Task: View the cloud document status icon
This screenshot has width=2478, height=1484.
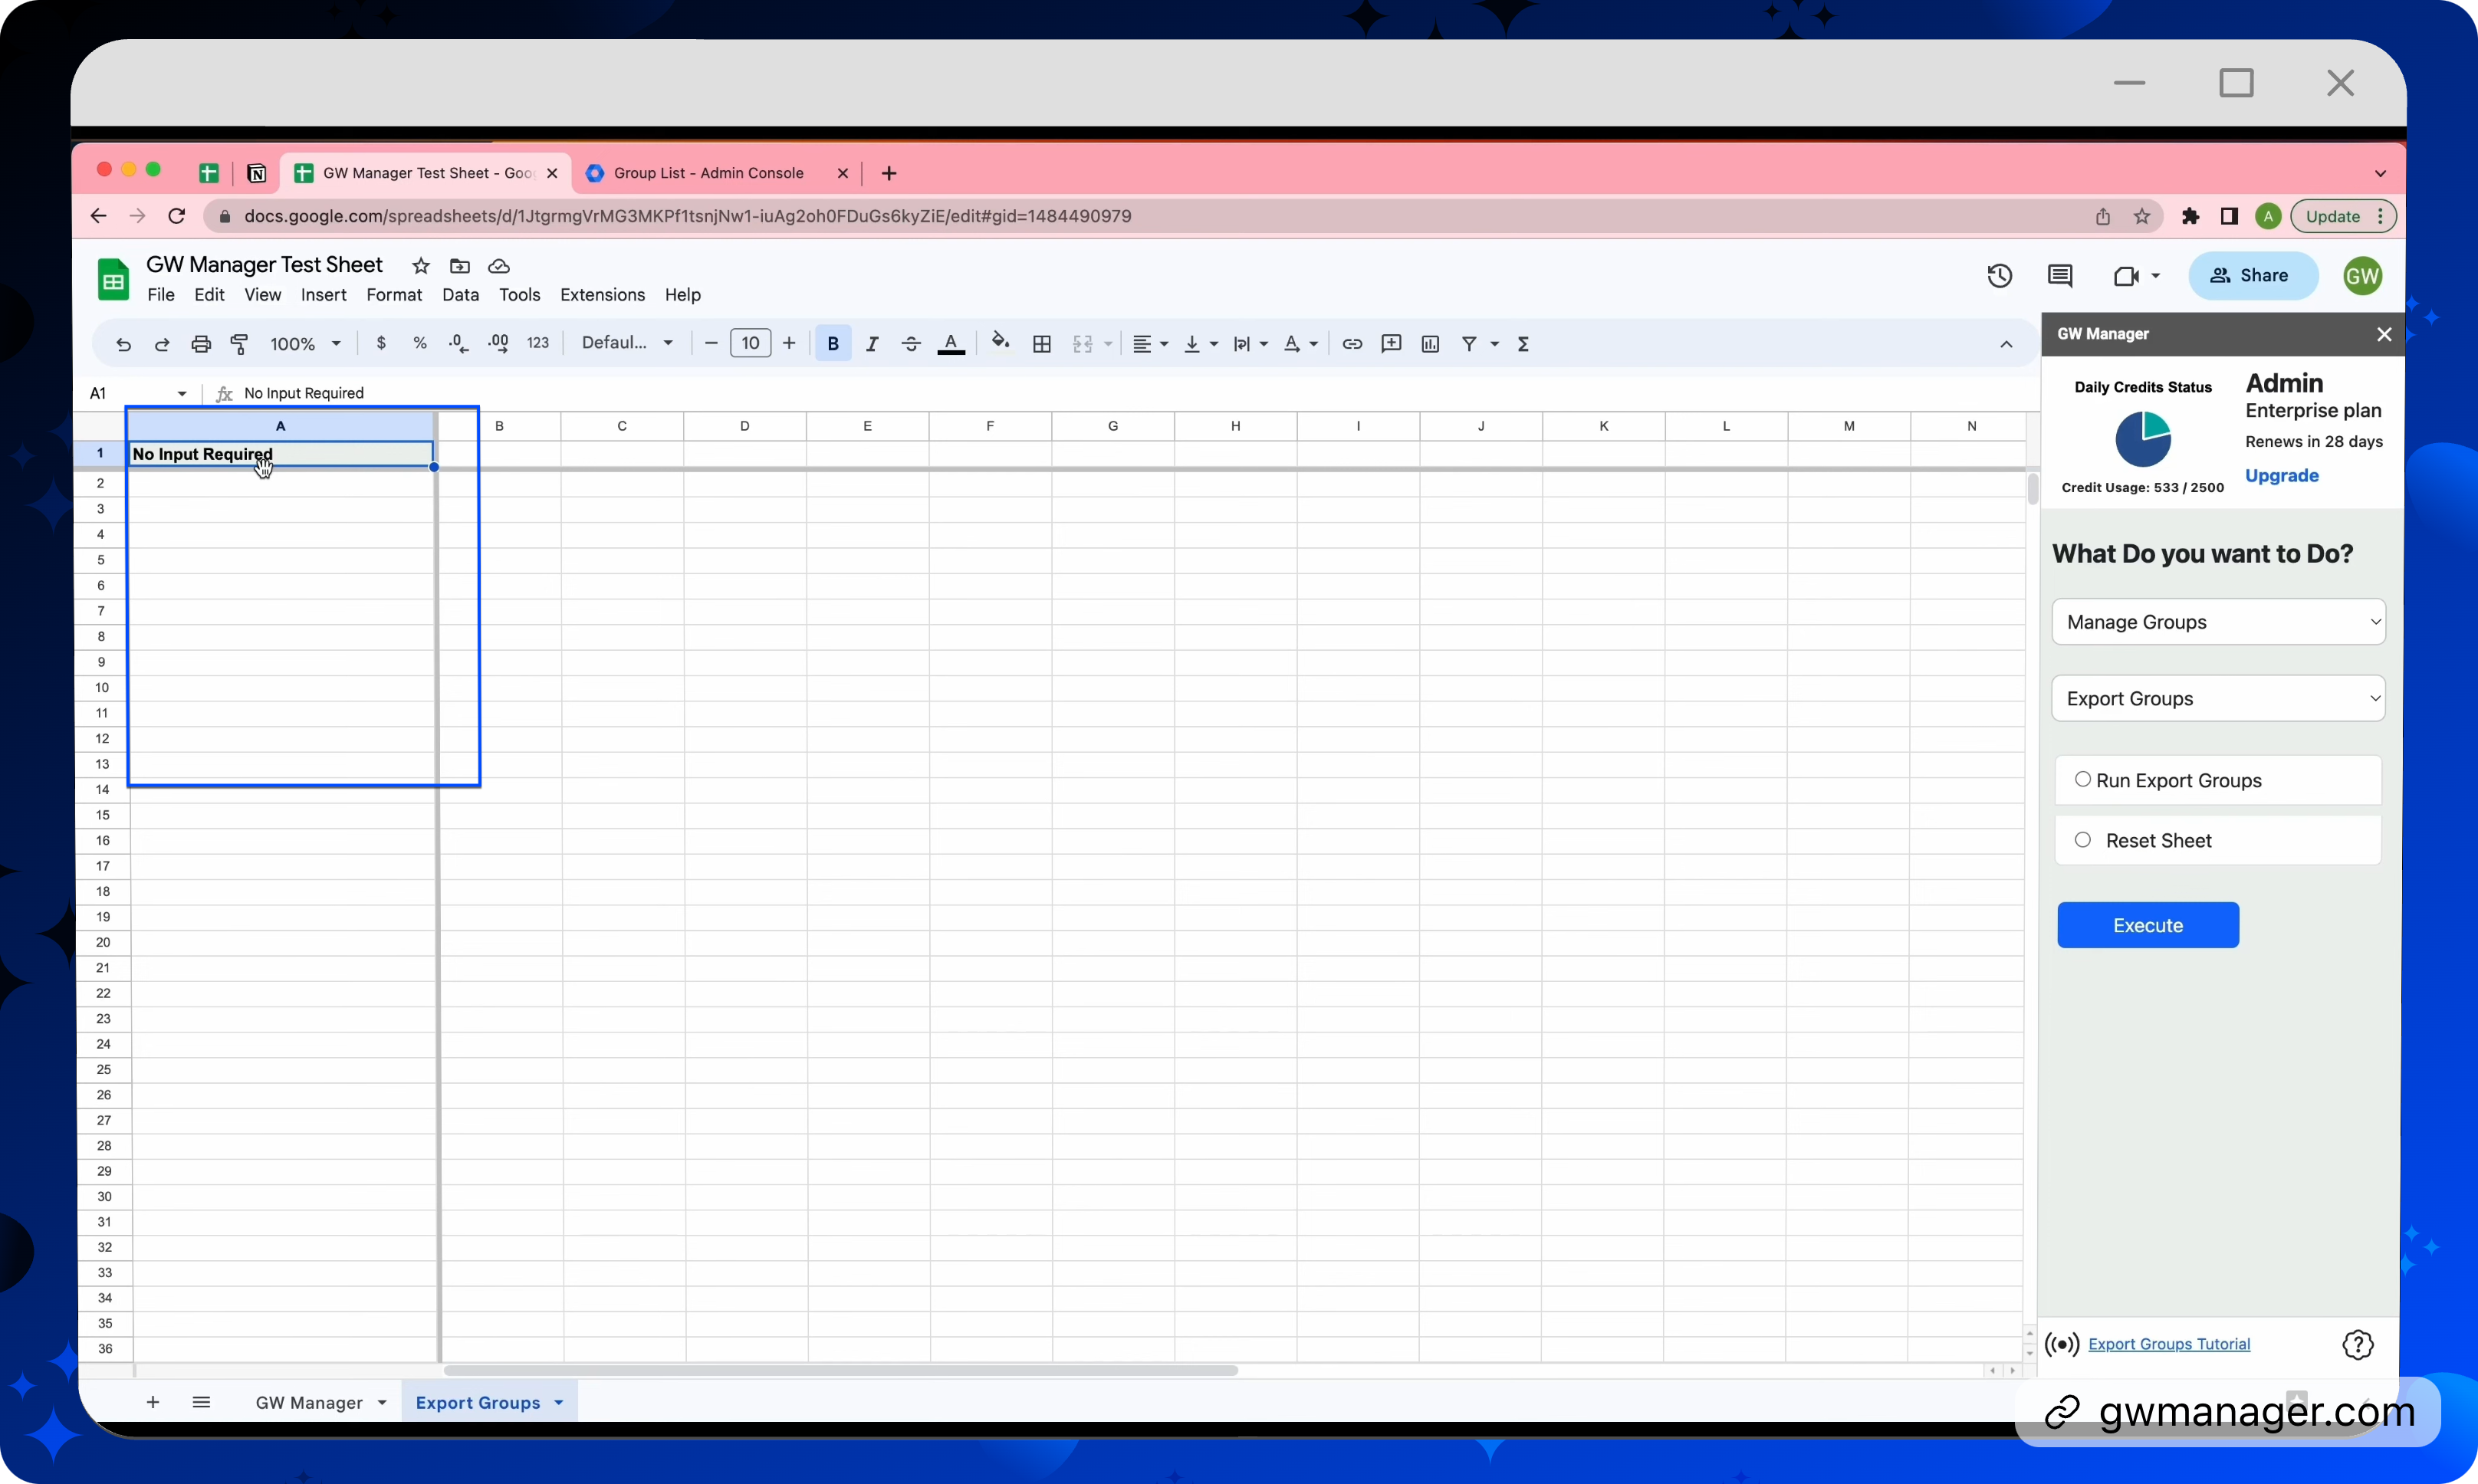Action: coord(499,265)
